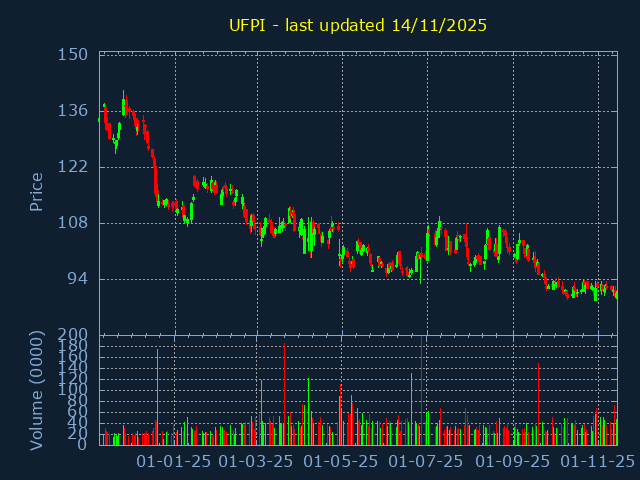640x480 pixels.
Task: Select the 01-03-25 date tick label
Action: 256,461
